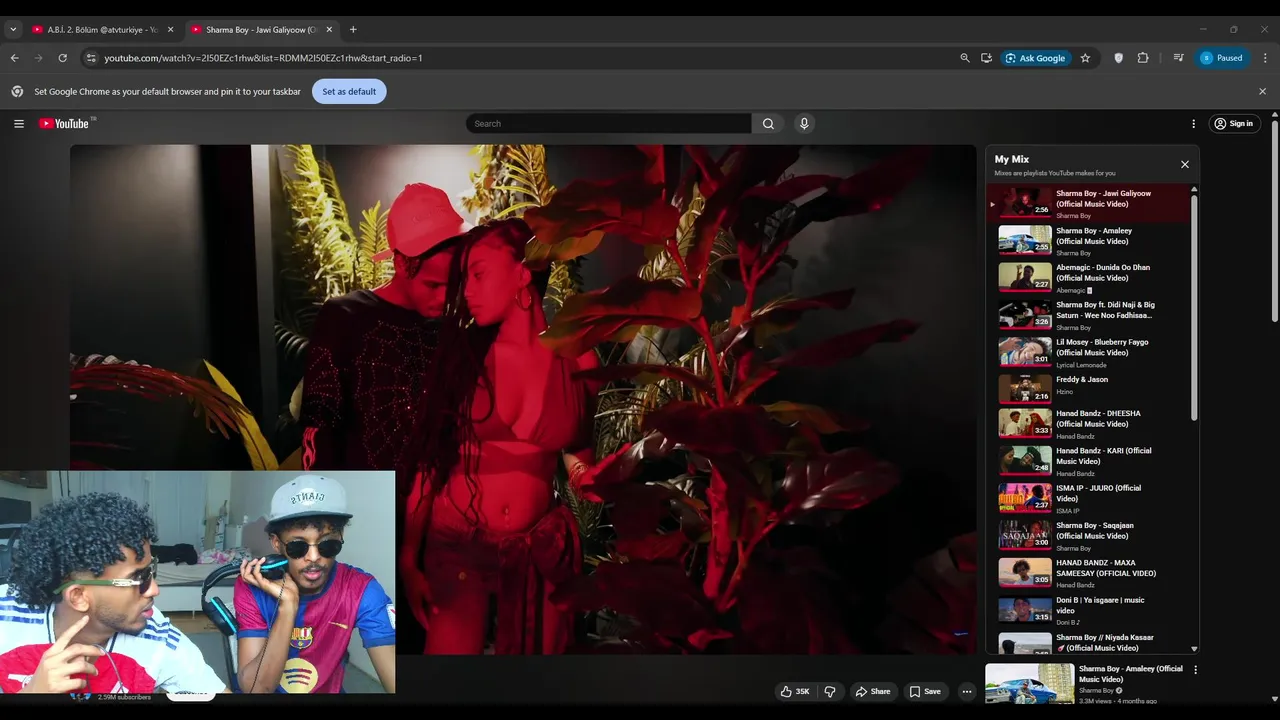1280x720 pixels.
Task: Select the Sharma Boy - Jawi Galiyoow tab
Action: tap(260, 30)
